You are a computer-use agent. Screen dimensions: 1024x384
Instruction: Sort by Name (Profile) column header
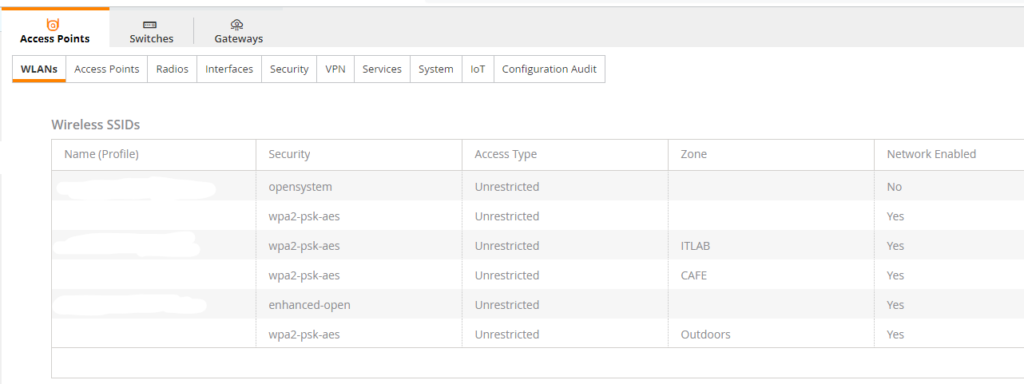[101, 154]
